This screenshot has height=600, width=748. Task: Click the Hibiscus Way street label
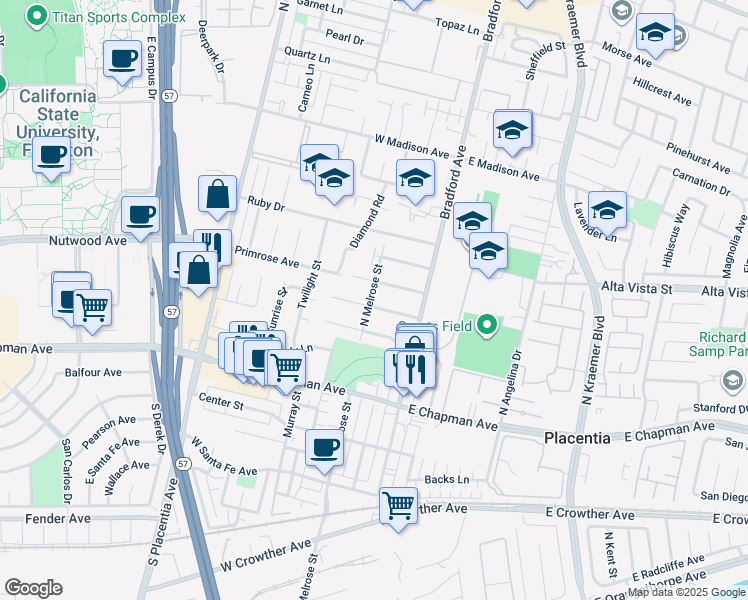(x=675, y=236)
